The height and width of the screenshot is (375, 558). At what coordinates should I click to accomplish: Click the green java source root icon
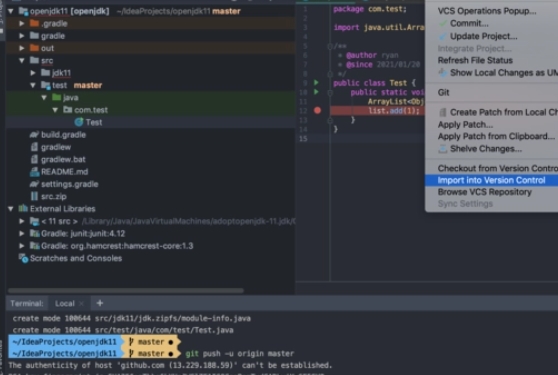tap(57, 97)
